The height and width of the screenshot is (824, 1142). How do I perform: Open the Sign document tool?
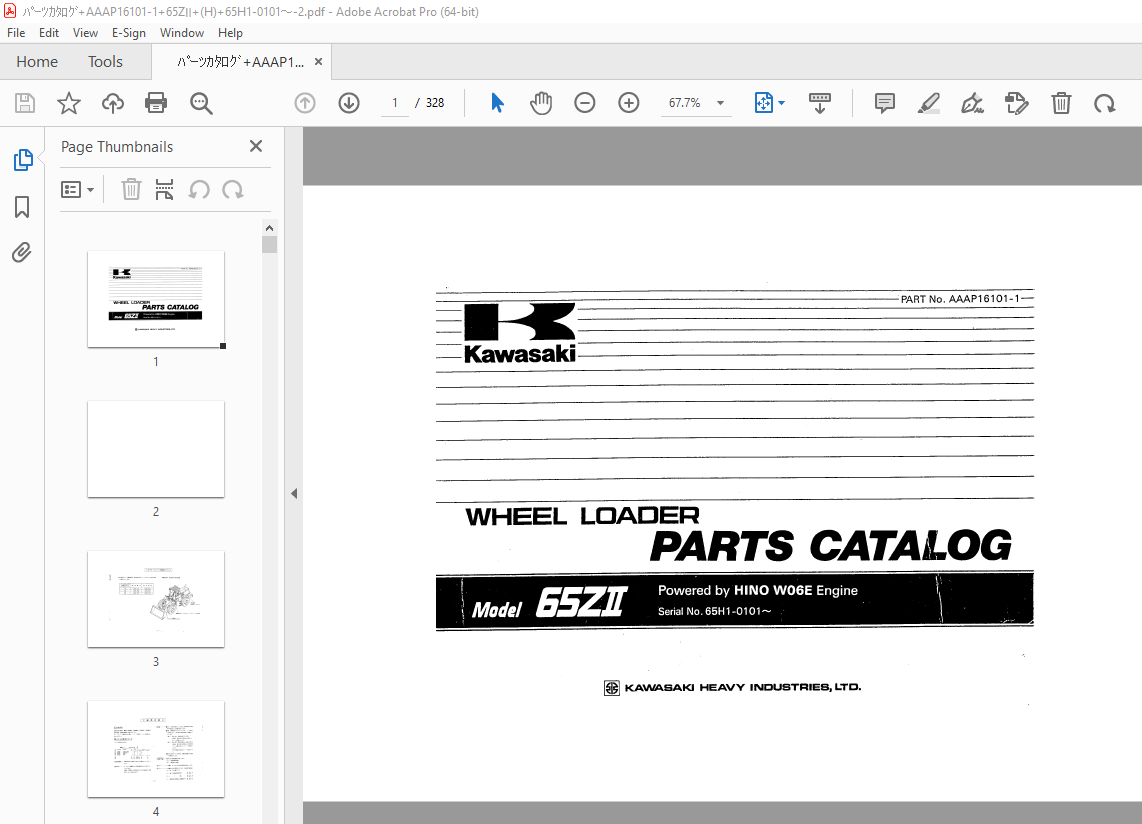tap(972, 103)
